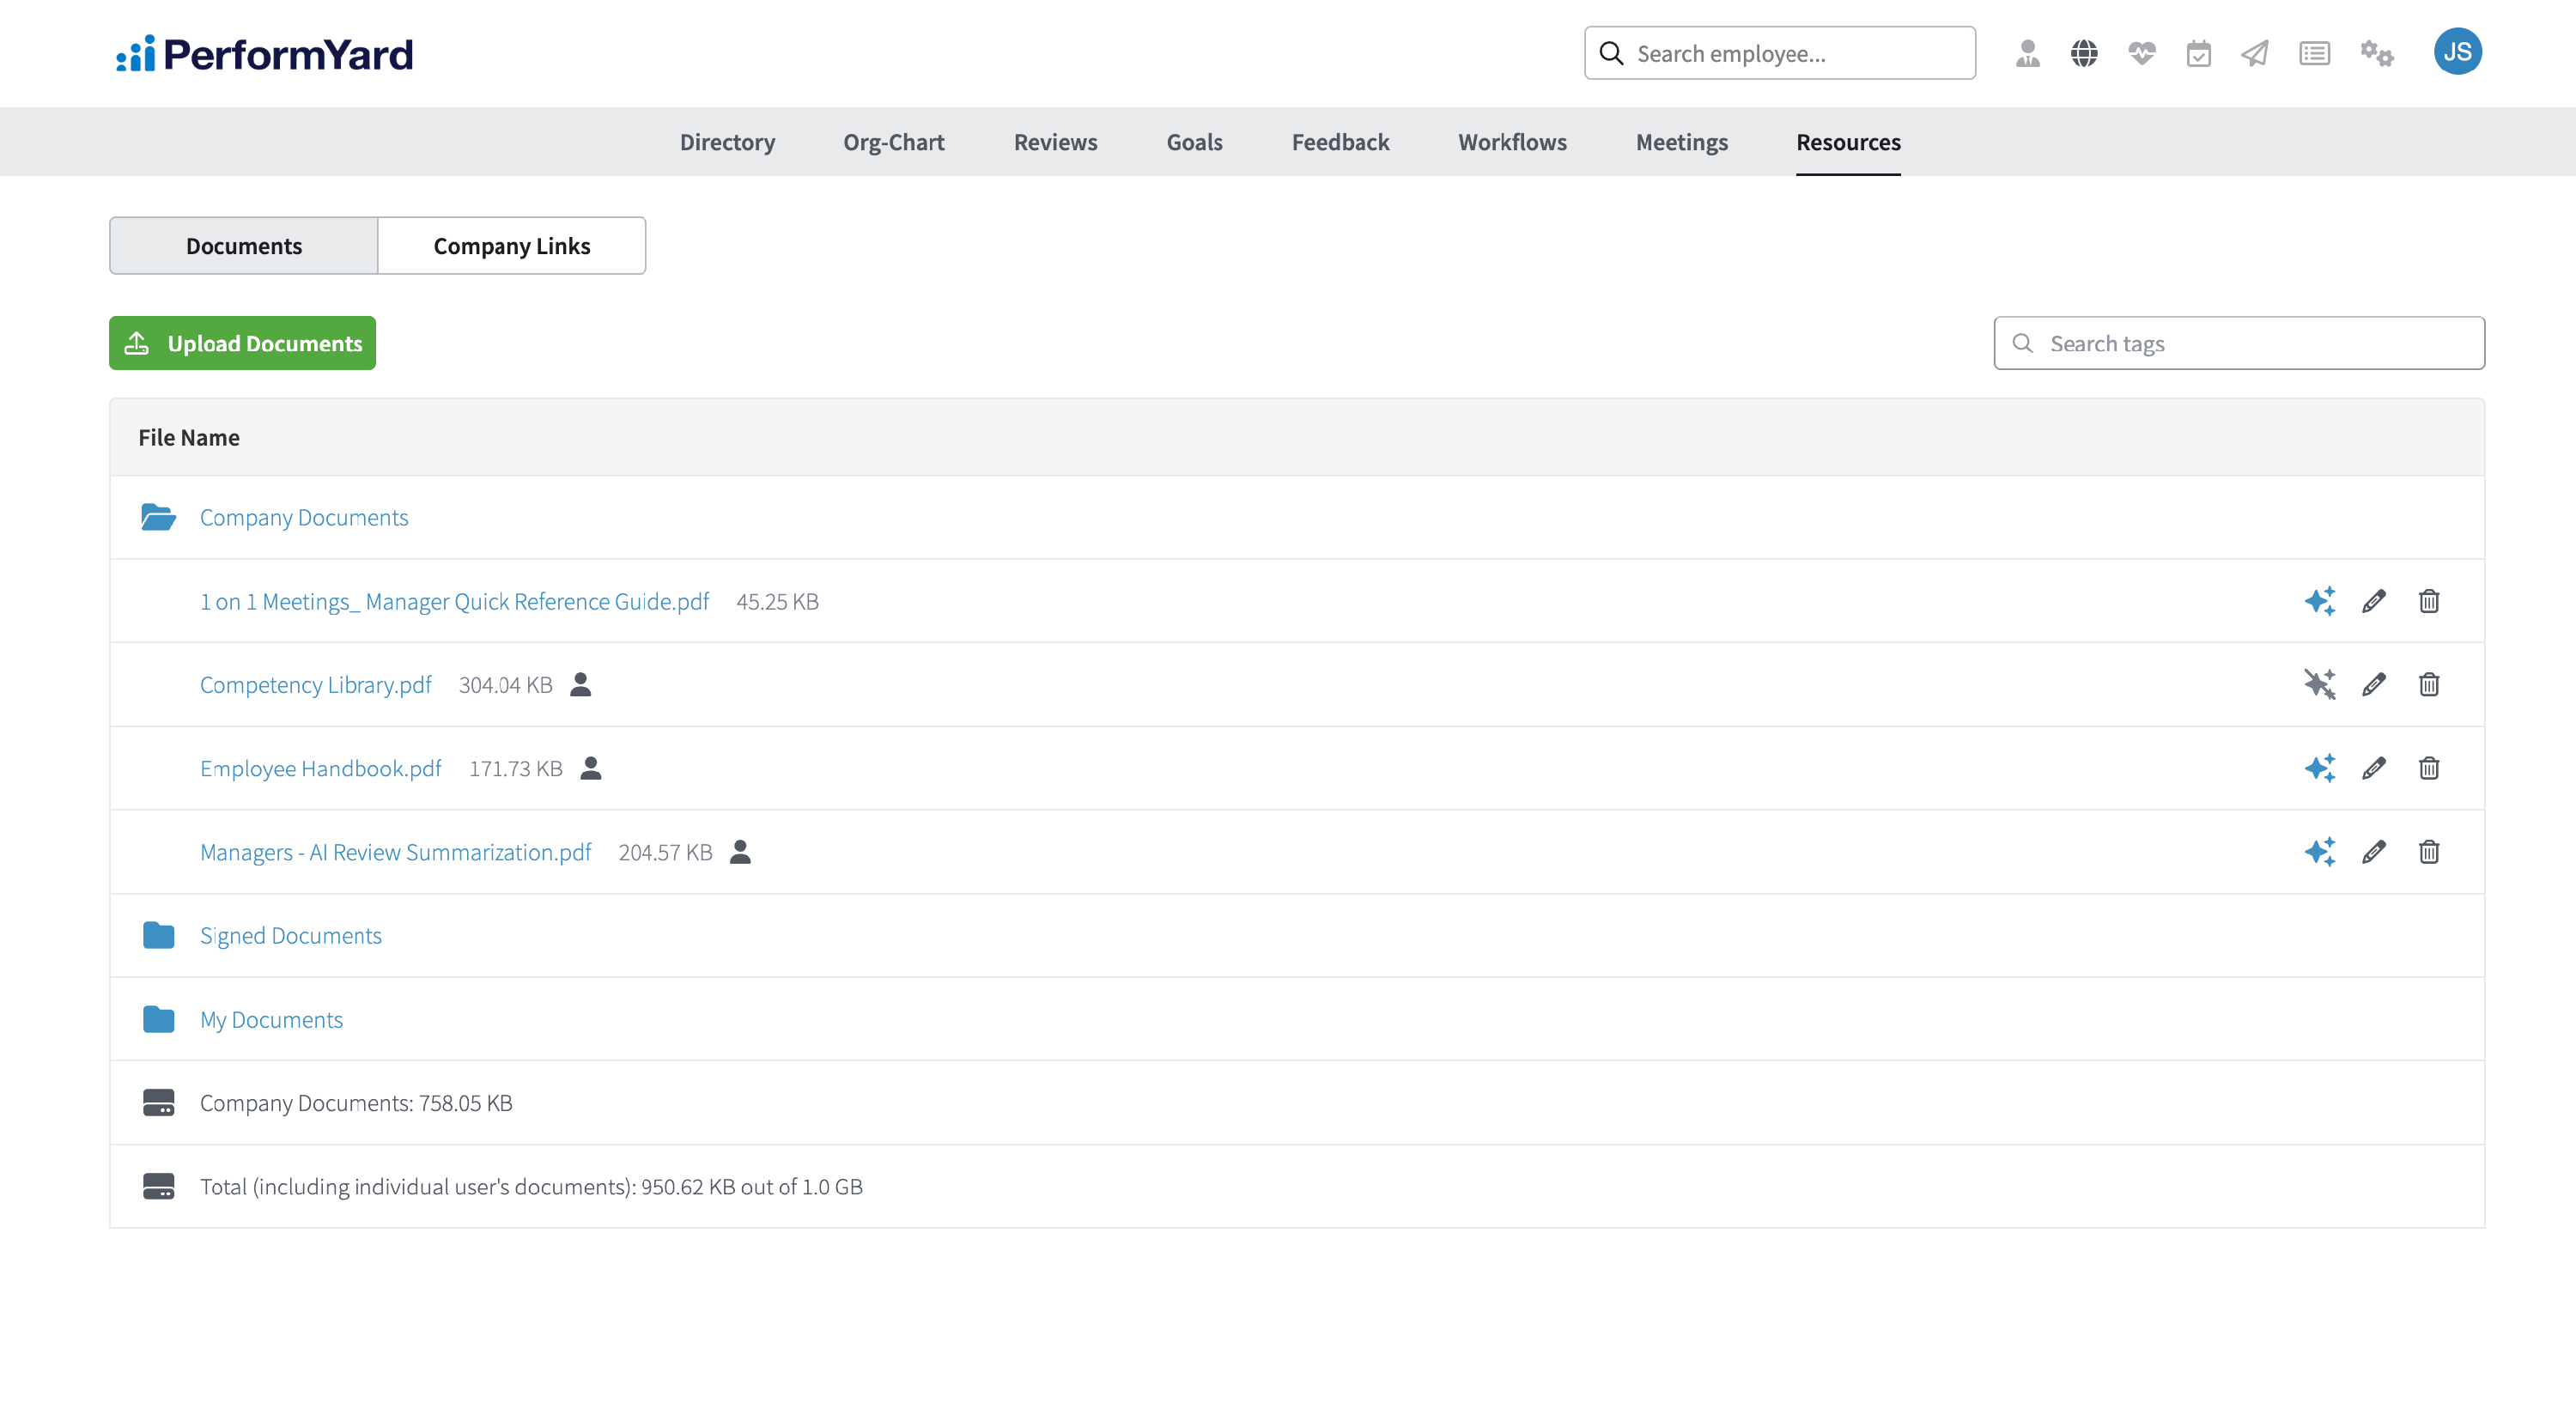The image size is (2576, 1403).
Task: Click the trash icon for Competency Library.pdf
Action: (x=2428, y=684)
